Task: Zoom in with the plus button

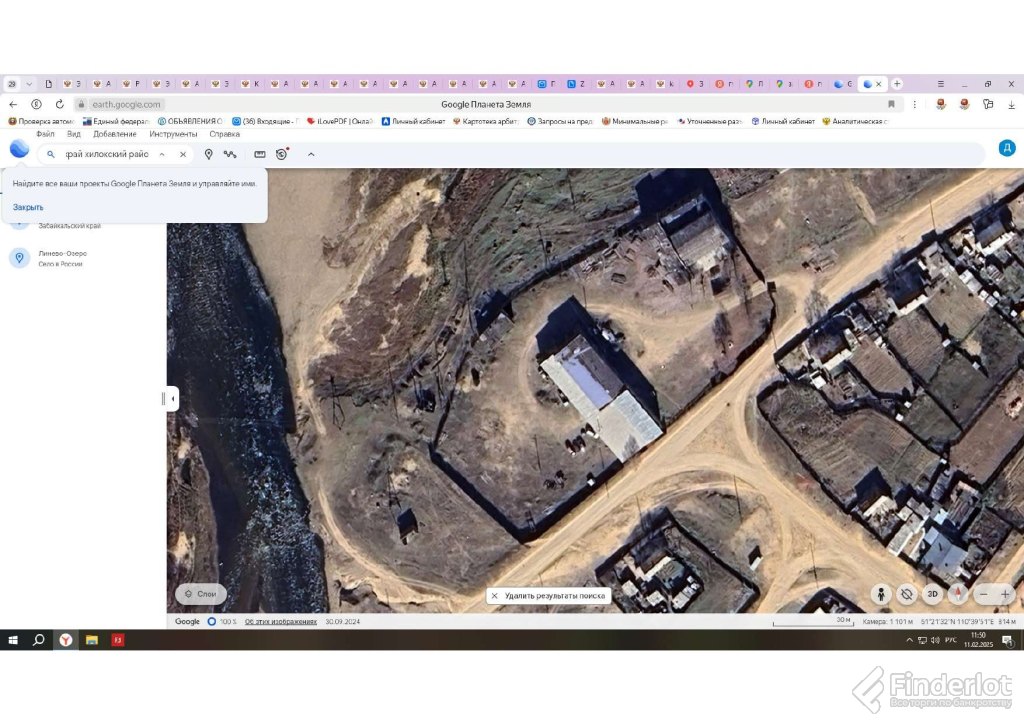Action: 1006,594
